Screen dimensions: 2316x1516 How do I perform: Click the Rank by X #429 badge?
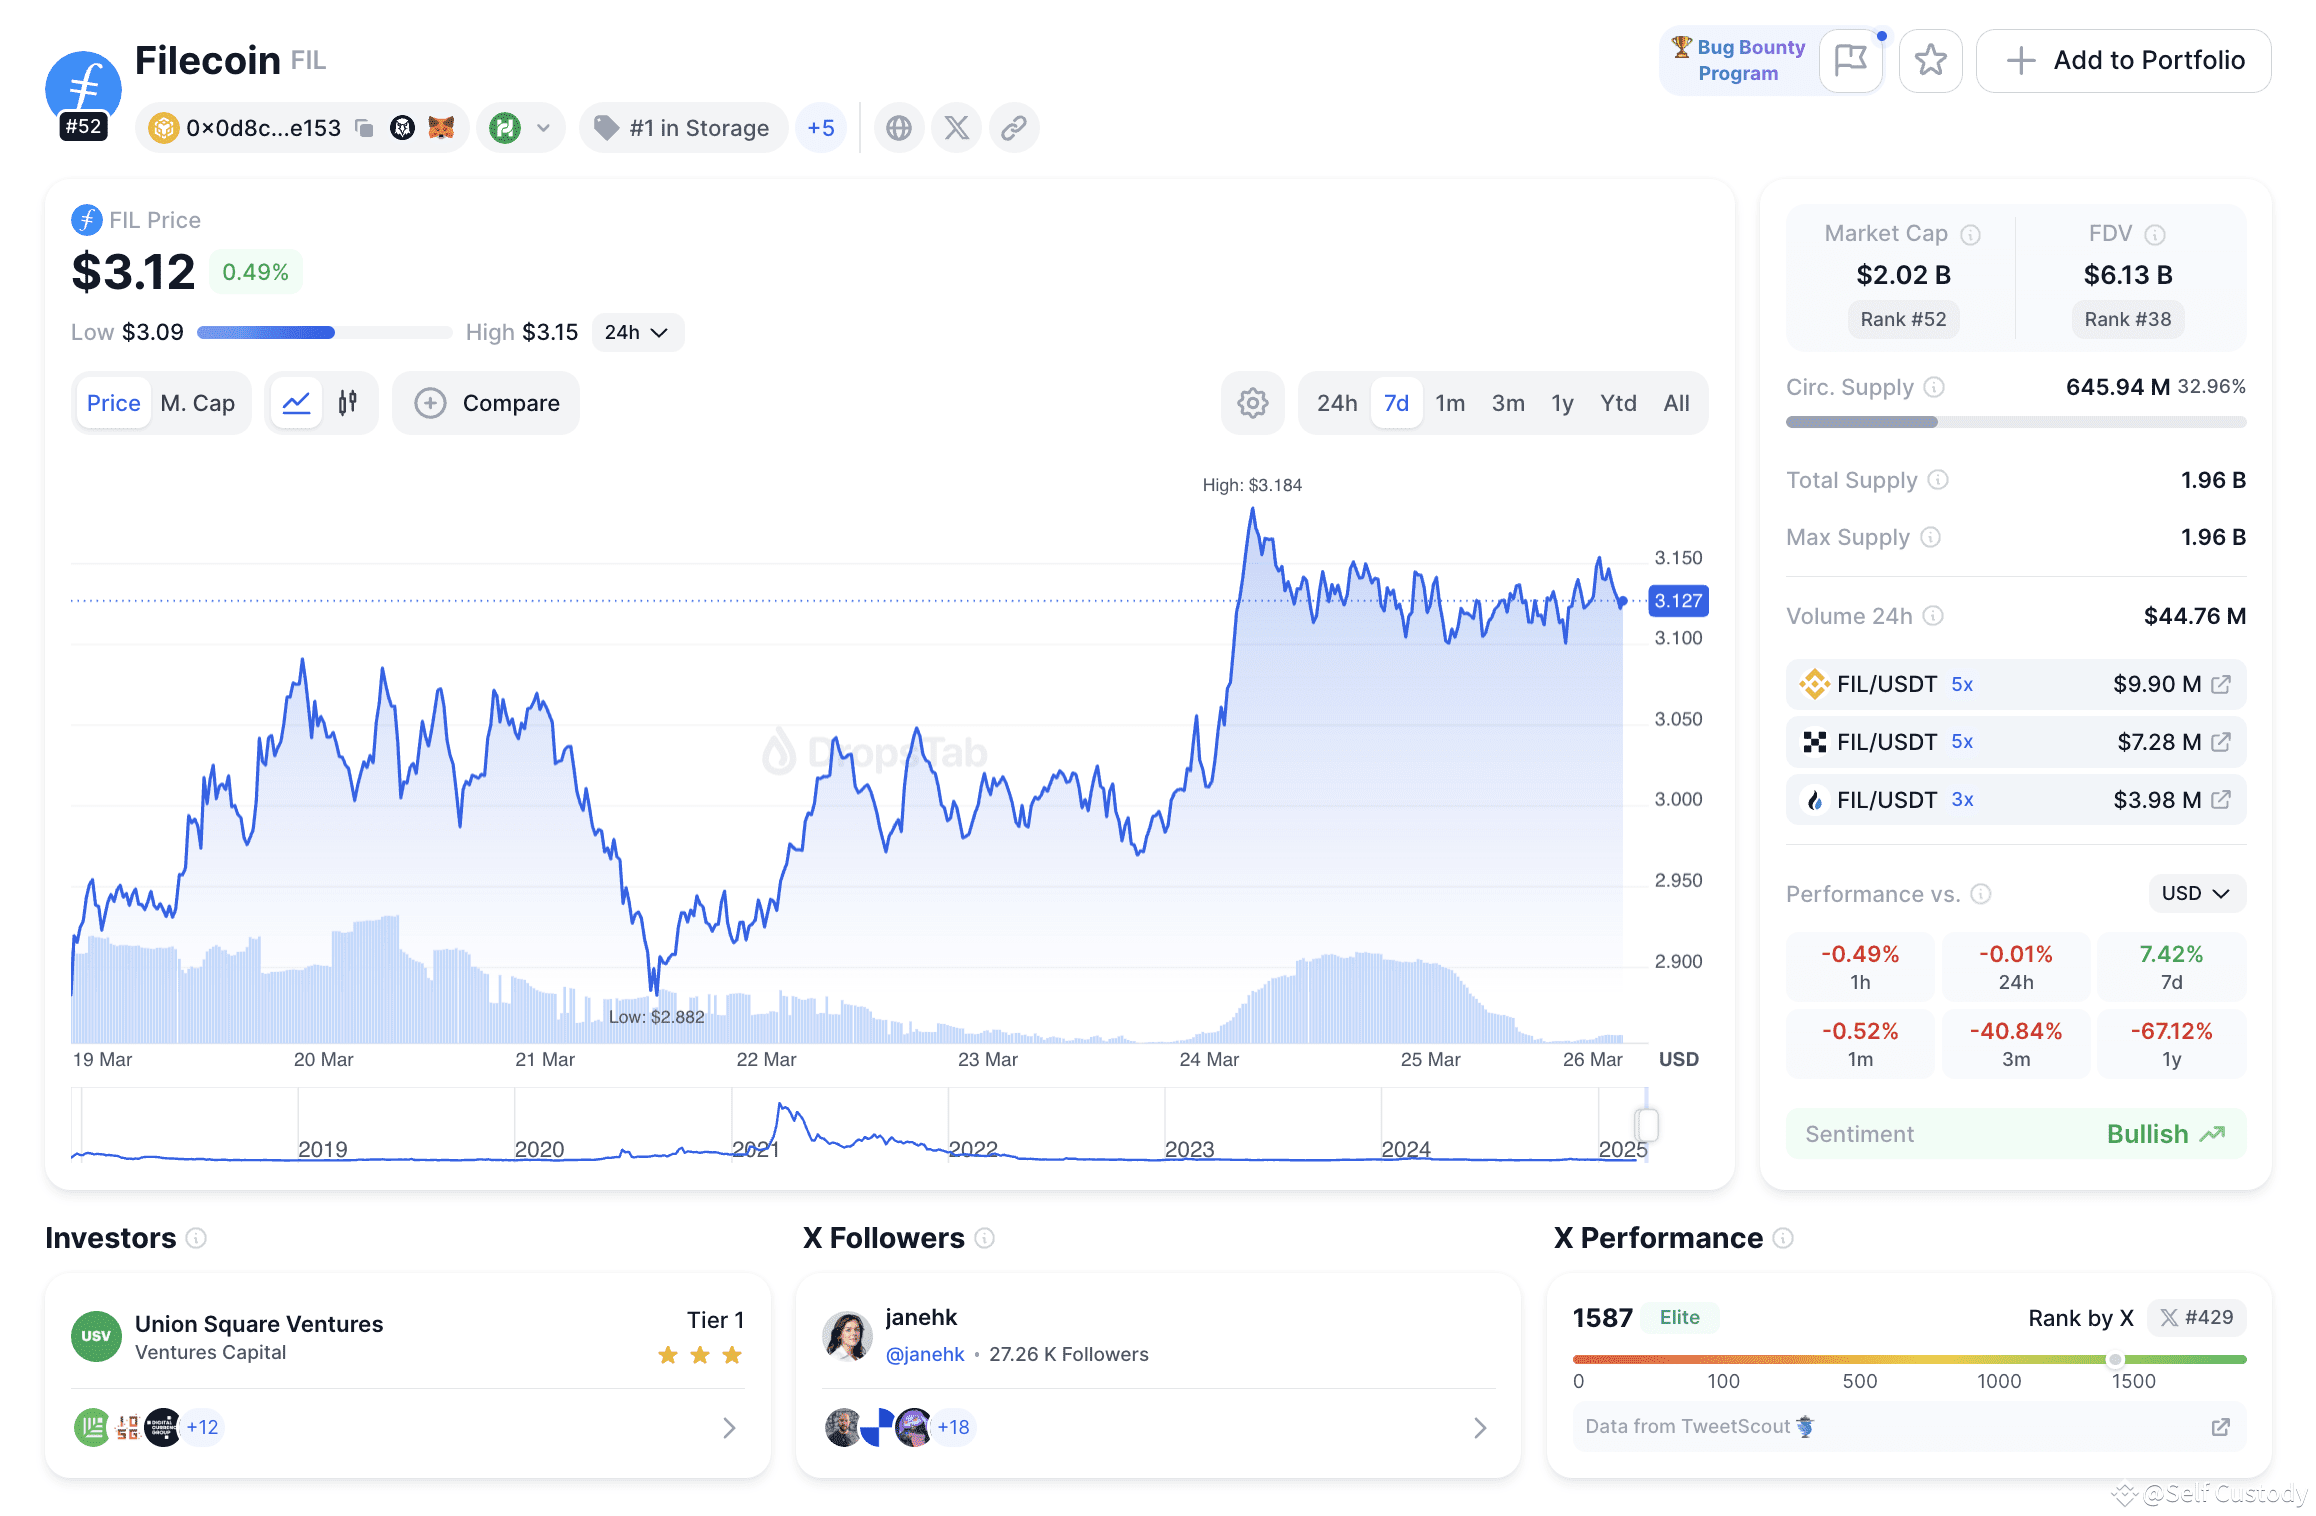[x=2197, y=1318]
